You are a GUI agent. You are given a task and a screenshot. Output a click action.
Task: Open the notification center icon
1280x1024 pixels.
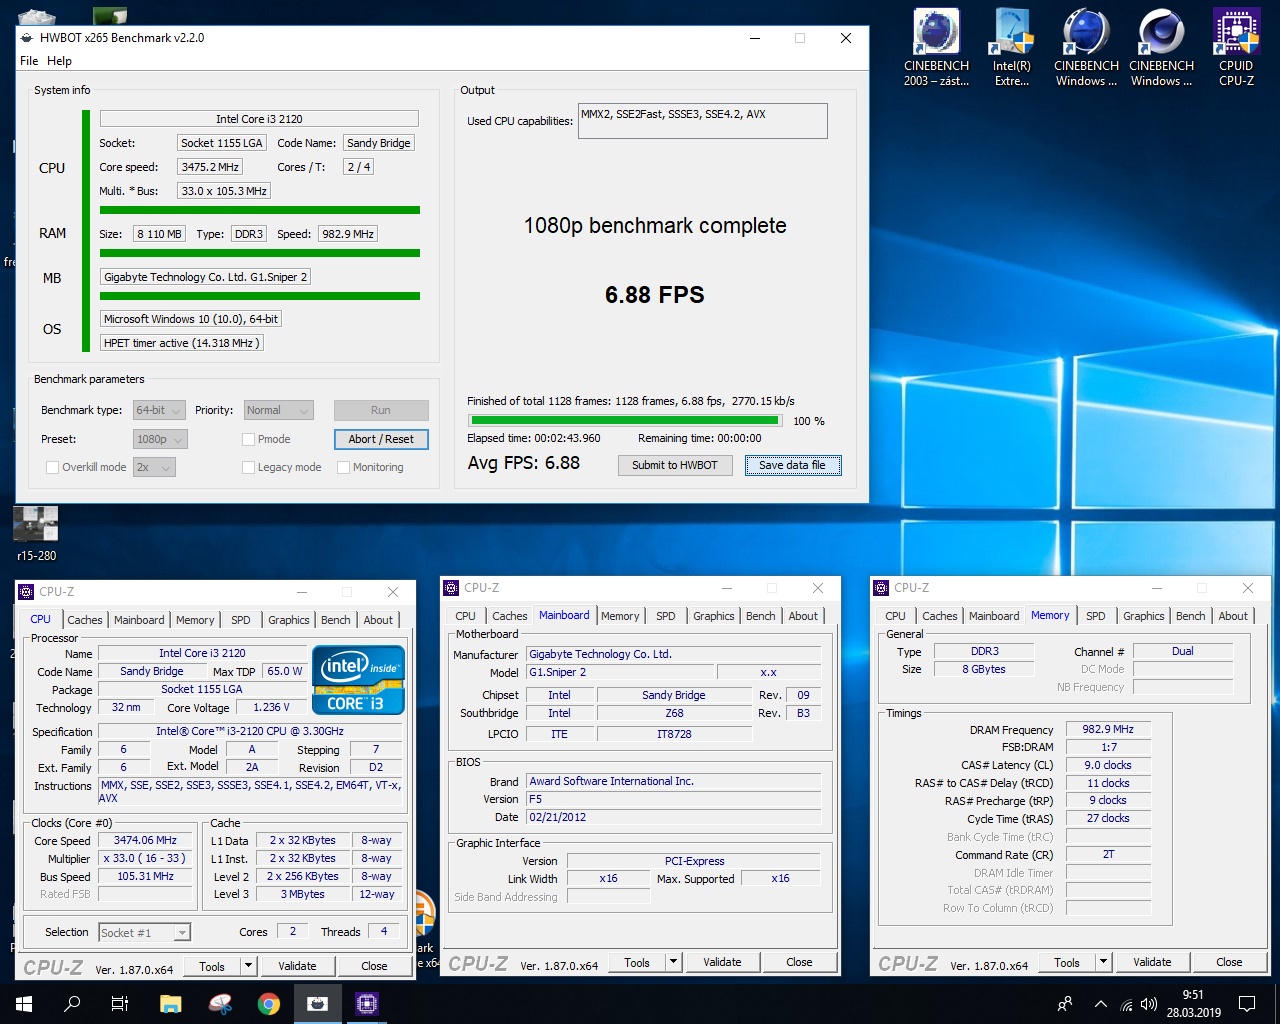click(x=1247, y=1004)
